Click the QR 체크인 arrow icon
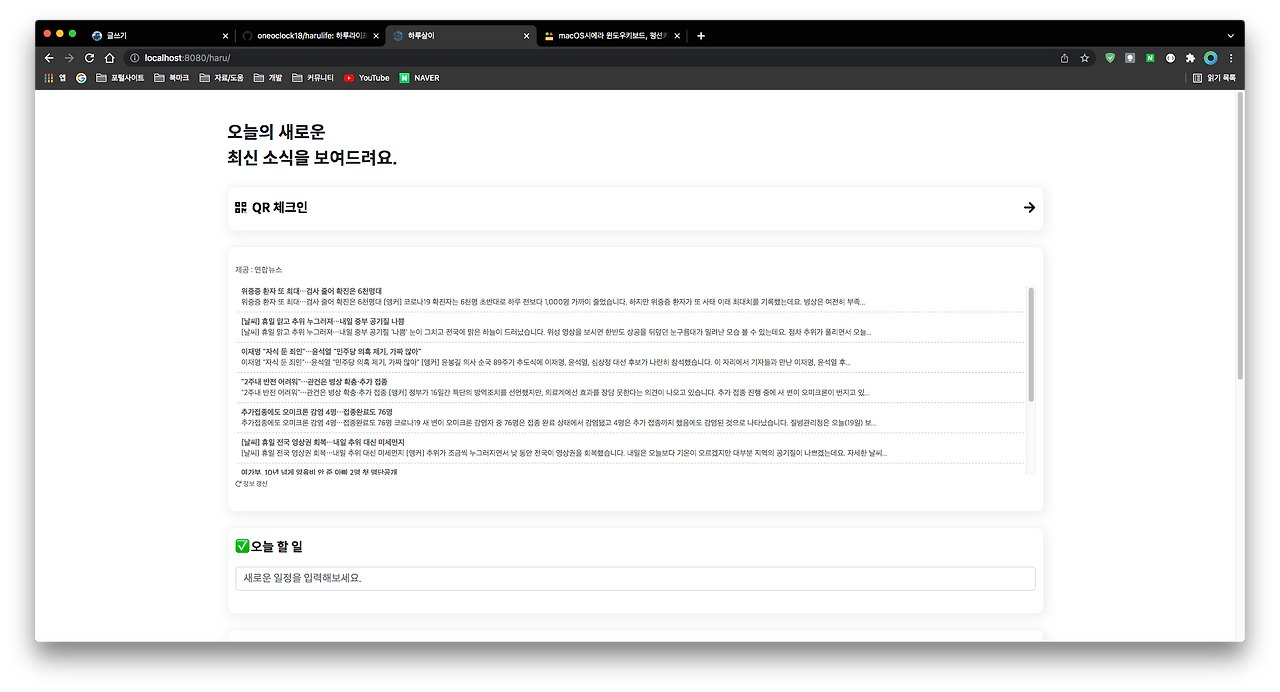 [1029, 208]
